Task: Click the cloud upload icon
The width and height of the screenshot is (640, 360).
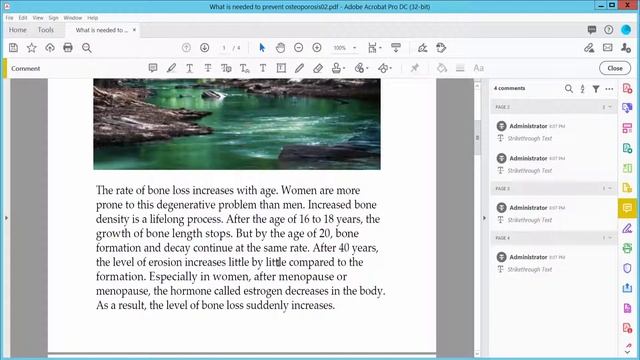Action: (50, 48)
